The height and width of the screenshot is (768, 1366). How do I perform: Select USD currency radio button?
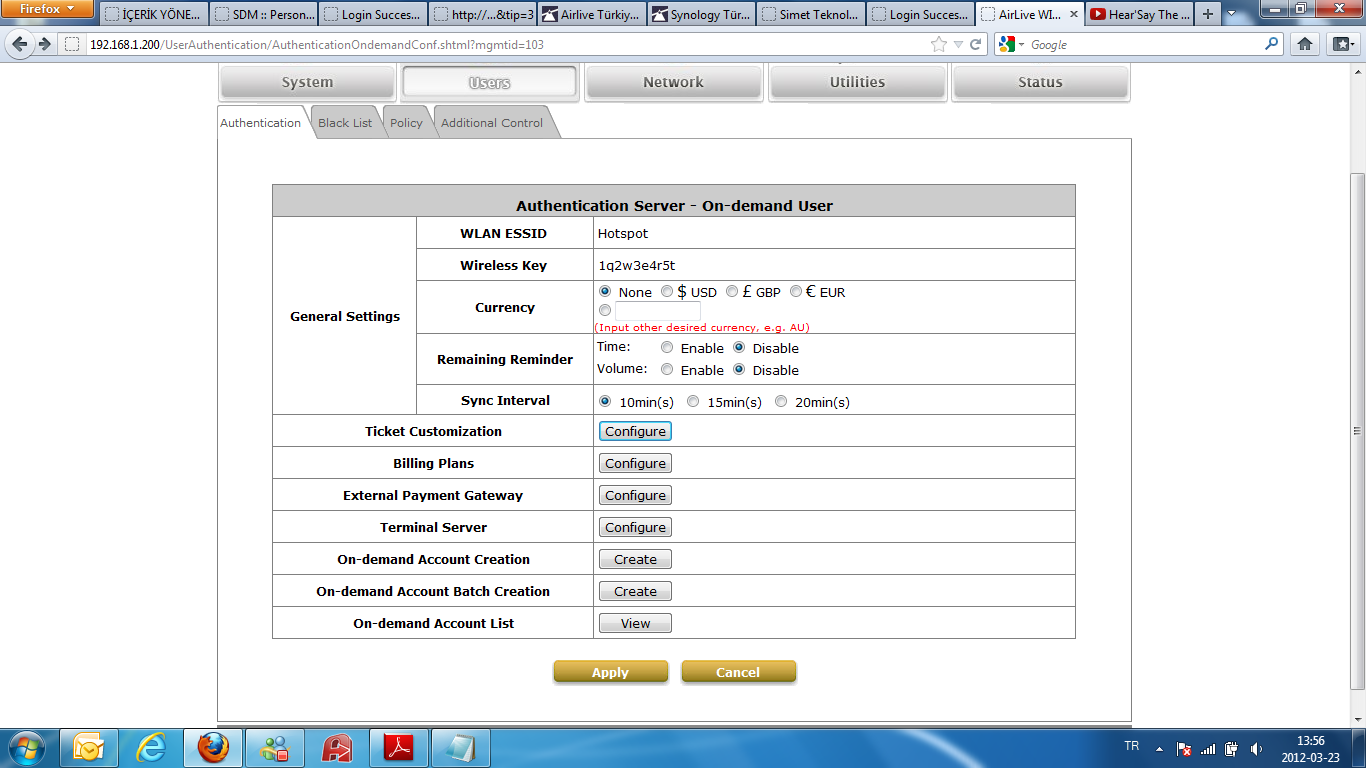[667, 292]
